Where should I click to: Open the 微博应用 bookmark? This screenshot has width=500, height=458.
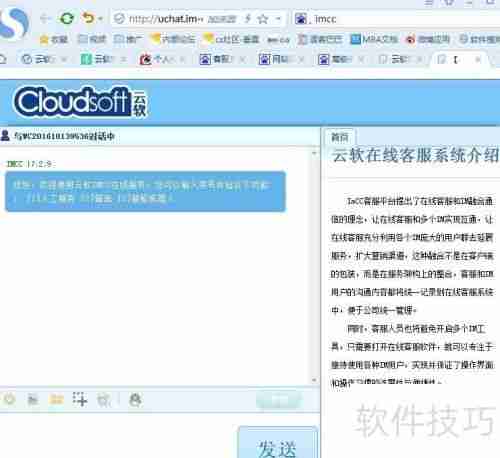428,40
